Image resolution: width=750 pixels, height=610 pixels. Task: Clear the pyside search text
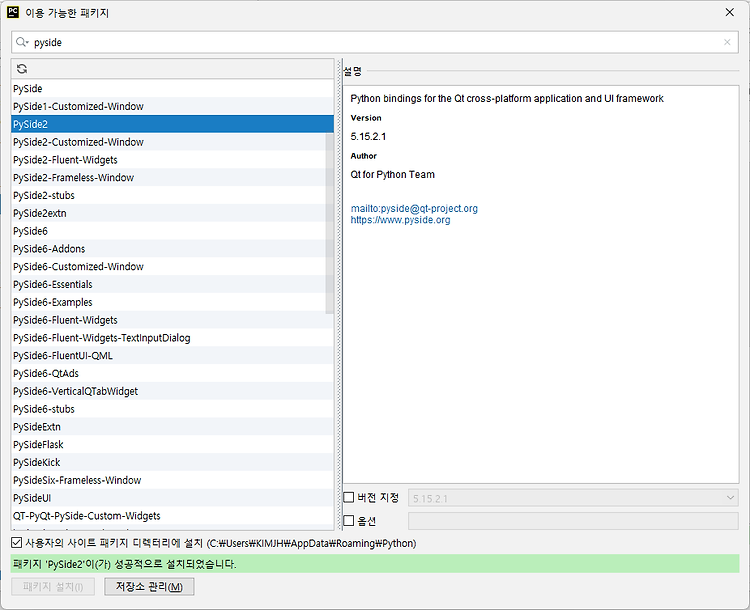tap(727, 42)
